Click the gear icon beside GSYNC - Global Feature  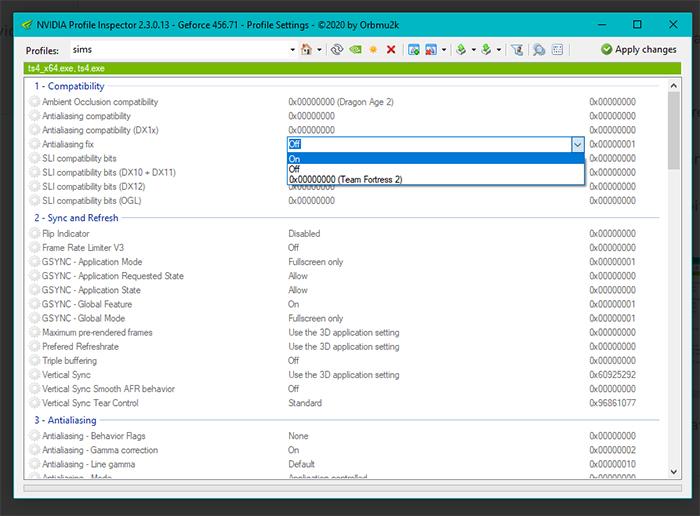(x=34, y=304)
